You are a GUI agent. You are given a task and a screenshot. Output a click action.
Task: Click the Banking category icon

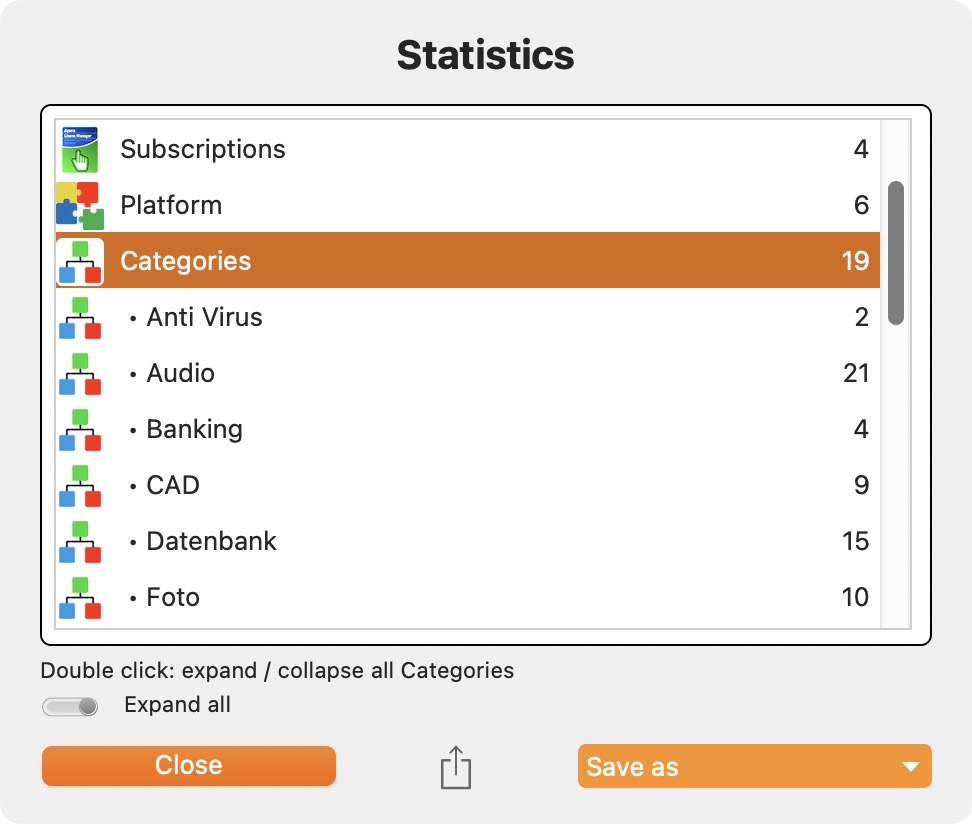(80, 430)
